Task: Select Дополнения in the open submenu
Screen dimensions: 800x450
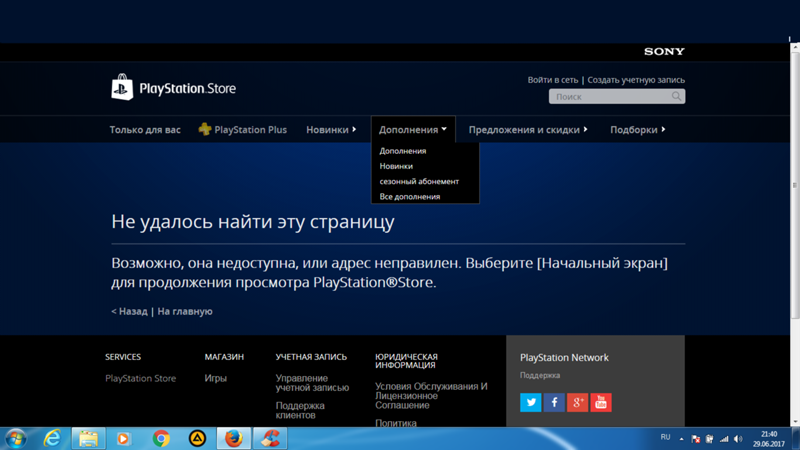Action: [403, 151]
